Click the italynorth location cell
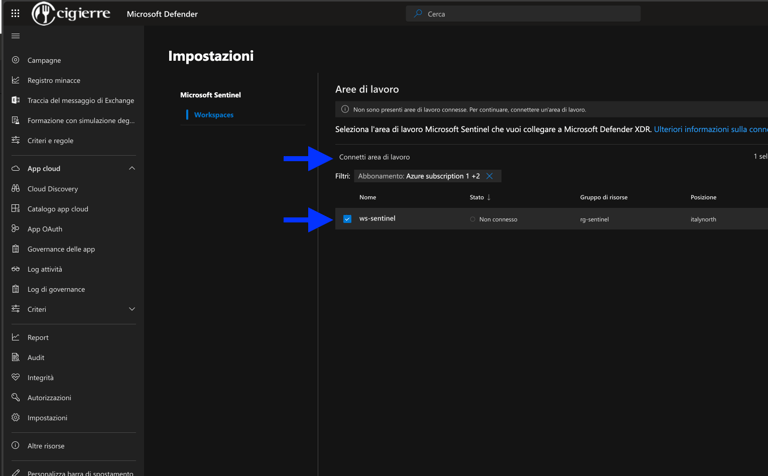The width and height of the screenshot is (768, 476). 703,219
